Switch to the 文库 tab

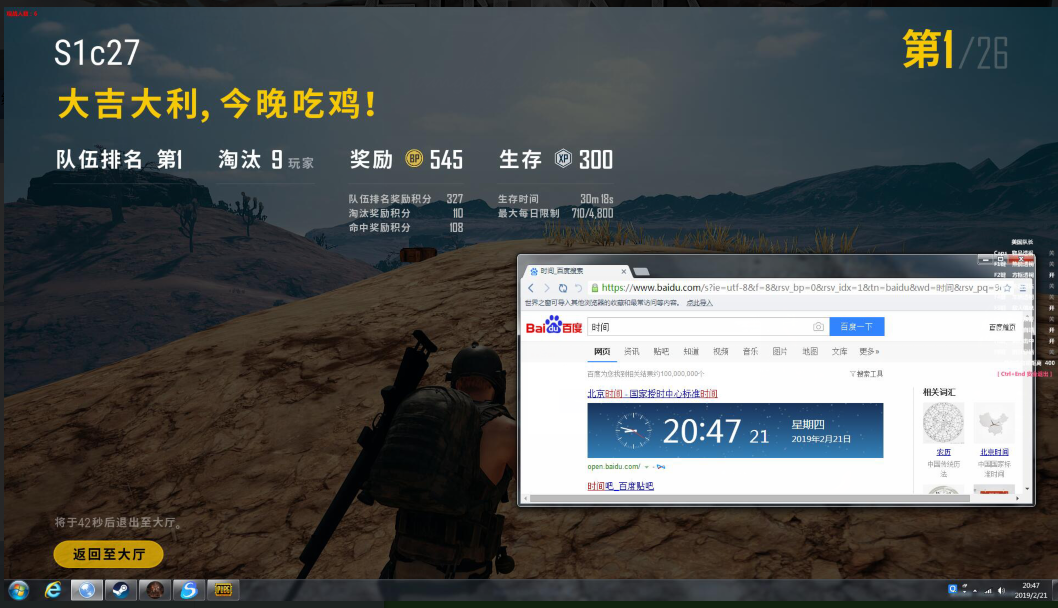pyautogui.click(x=839, y=352)
